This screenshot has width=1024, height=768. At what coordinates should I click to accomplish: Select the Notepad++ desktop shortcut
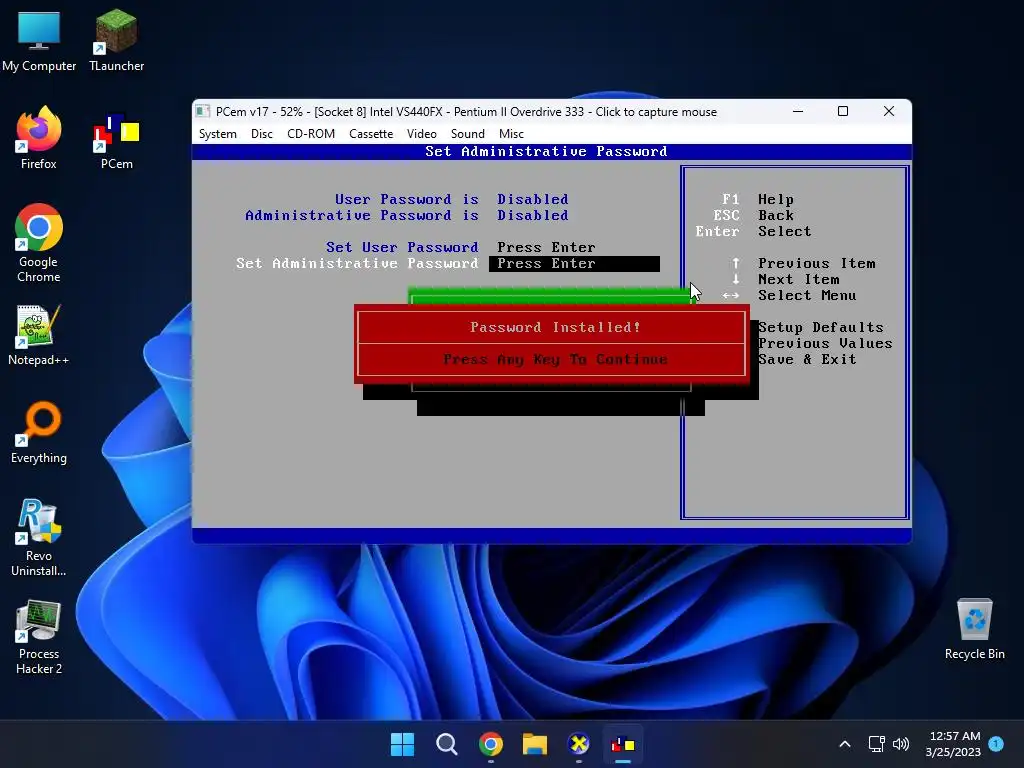(39, 334)
